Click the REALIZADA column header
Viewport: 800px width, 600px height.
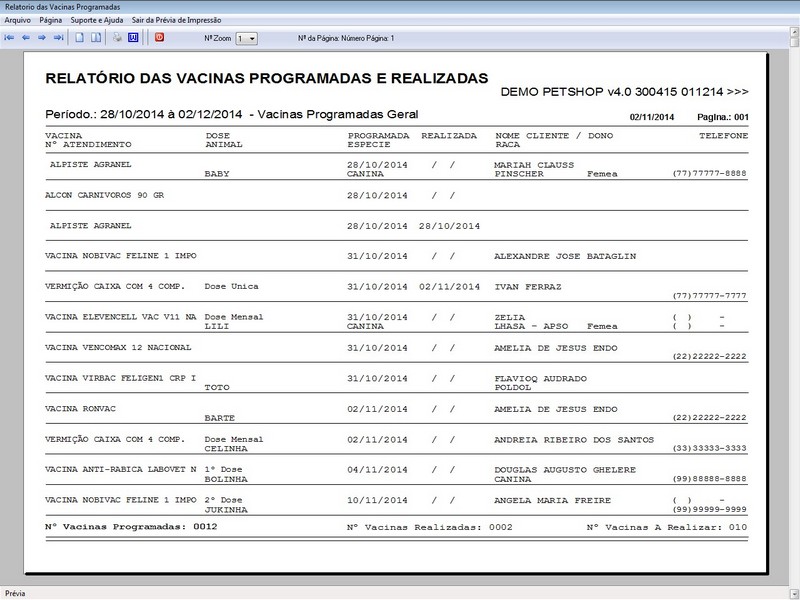pos(449,136)
